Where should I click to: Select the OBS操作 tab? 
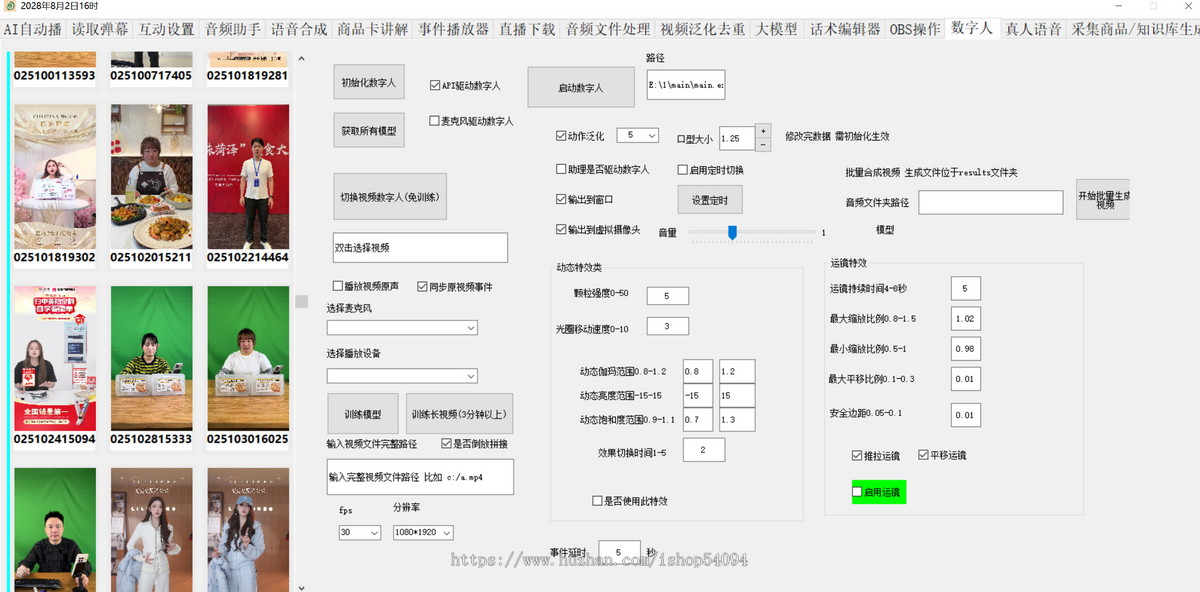coord(915,29)
